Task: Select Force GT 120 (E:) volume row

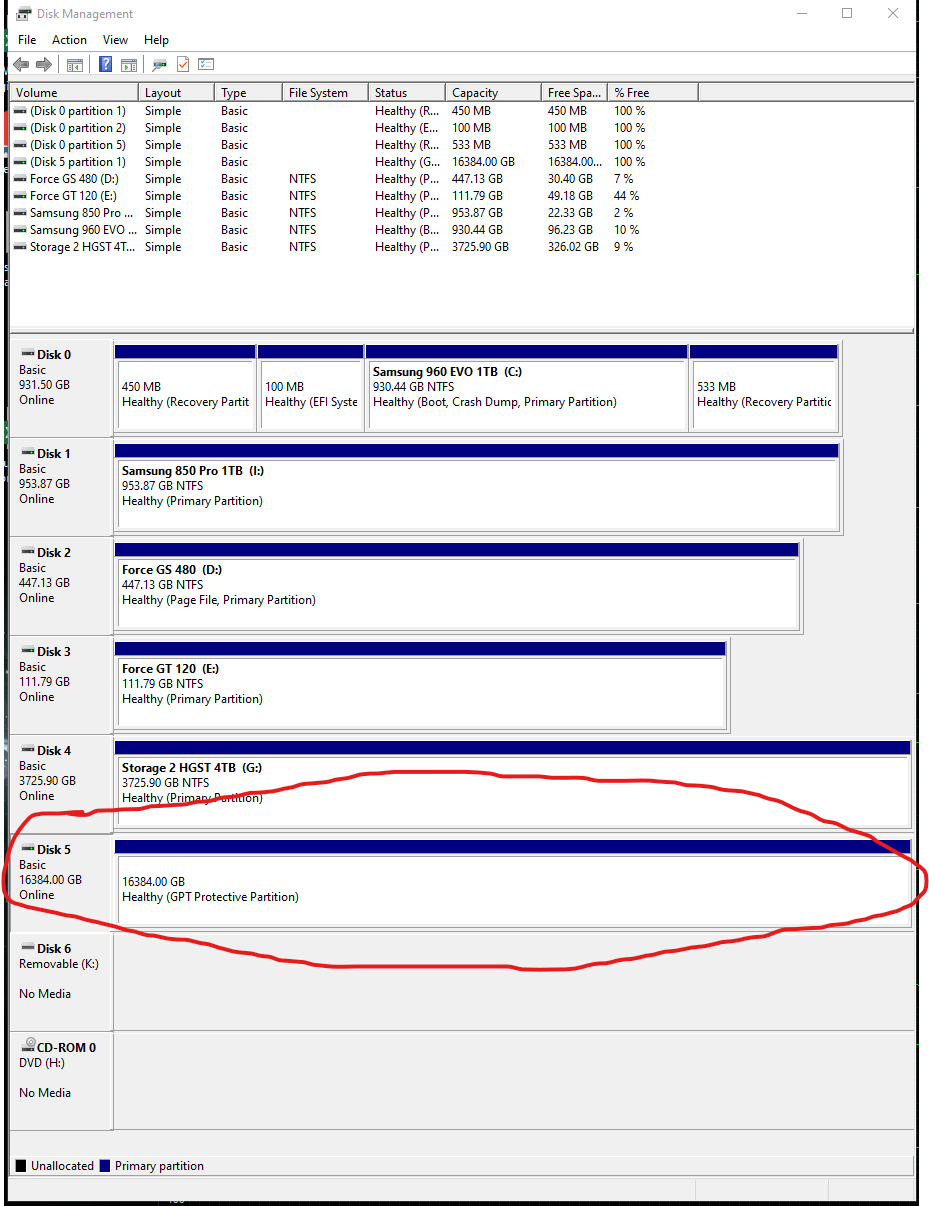Action: pos(74,196)
